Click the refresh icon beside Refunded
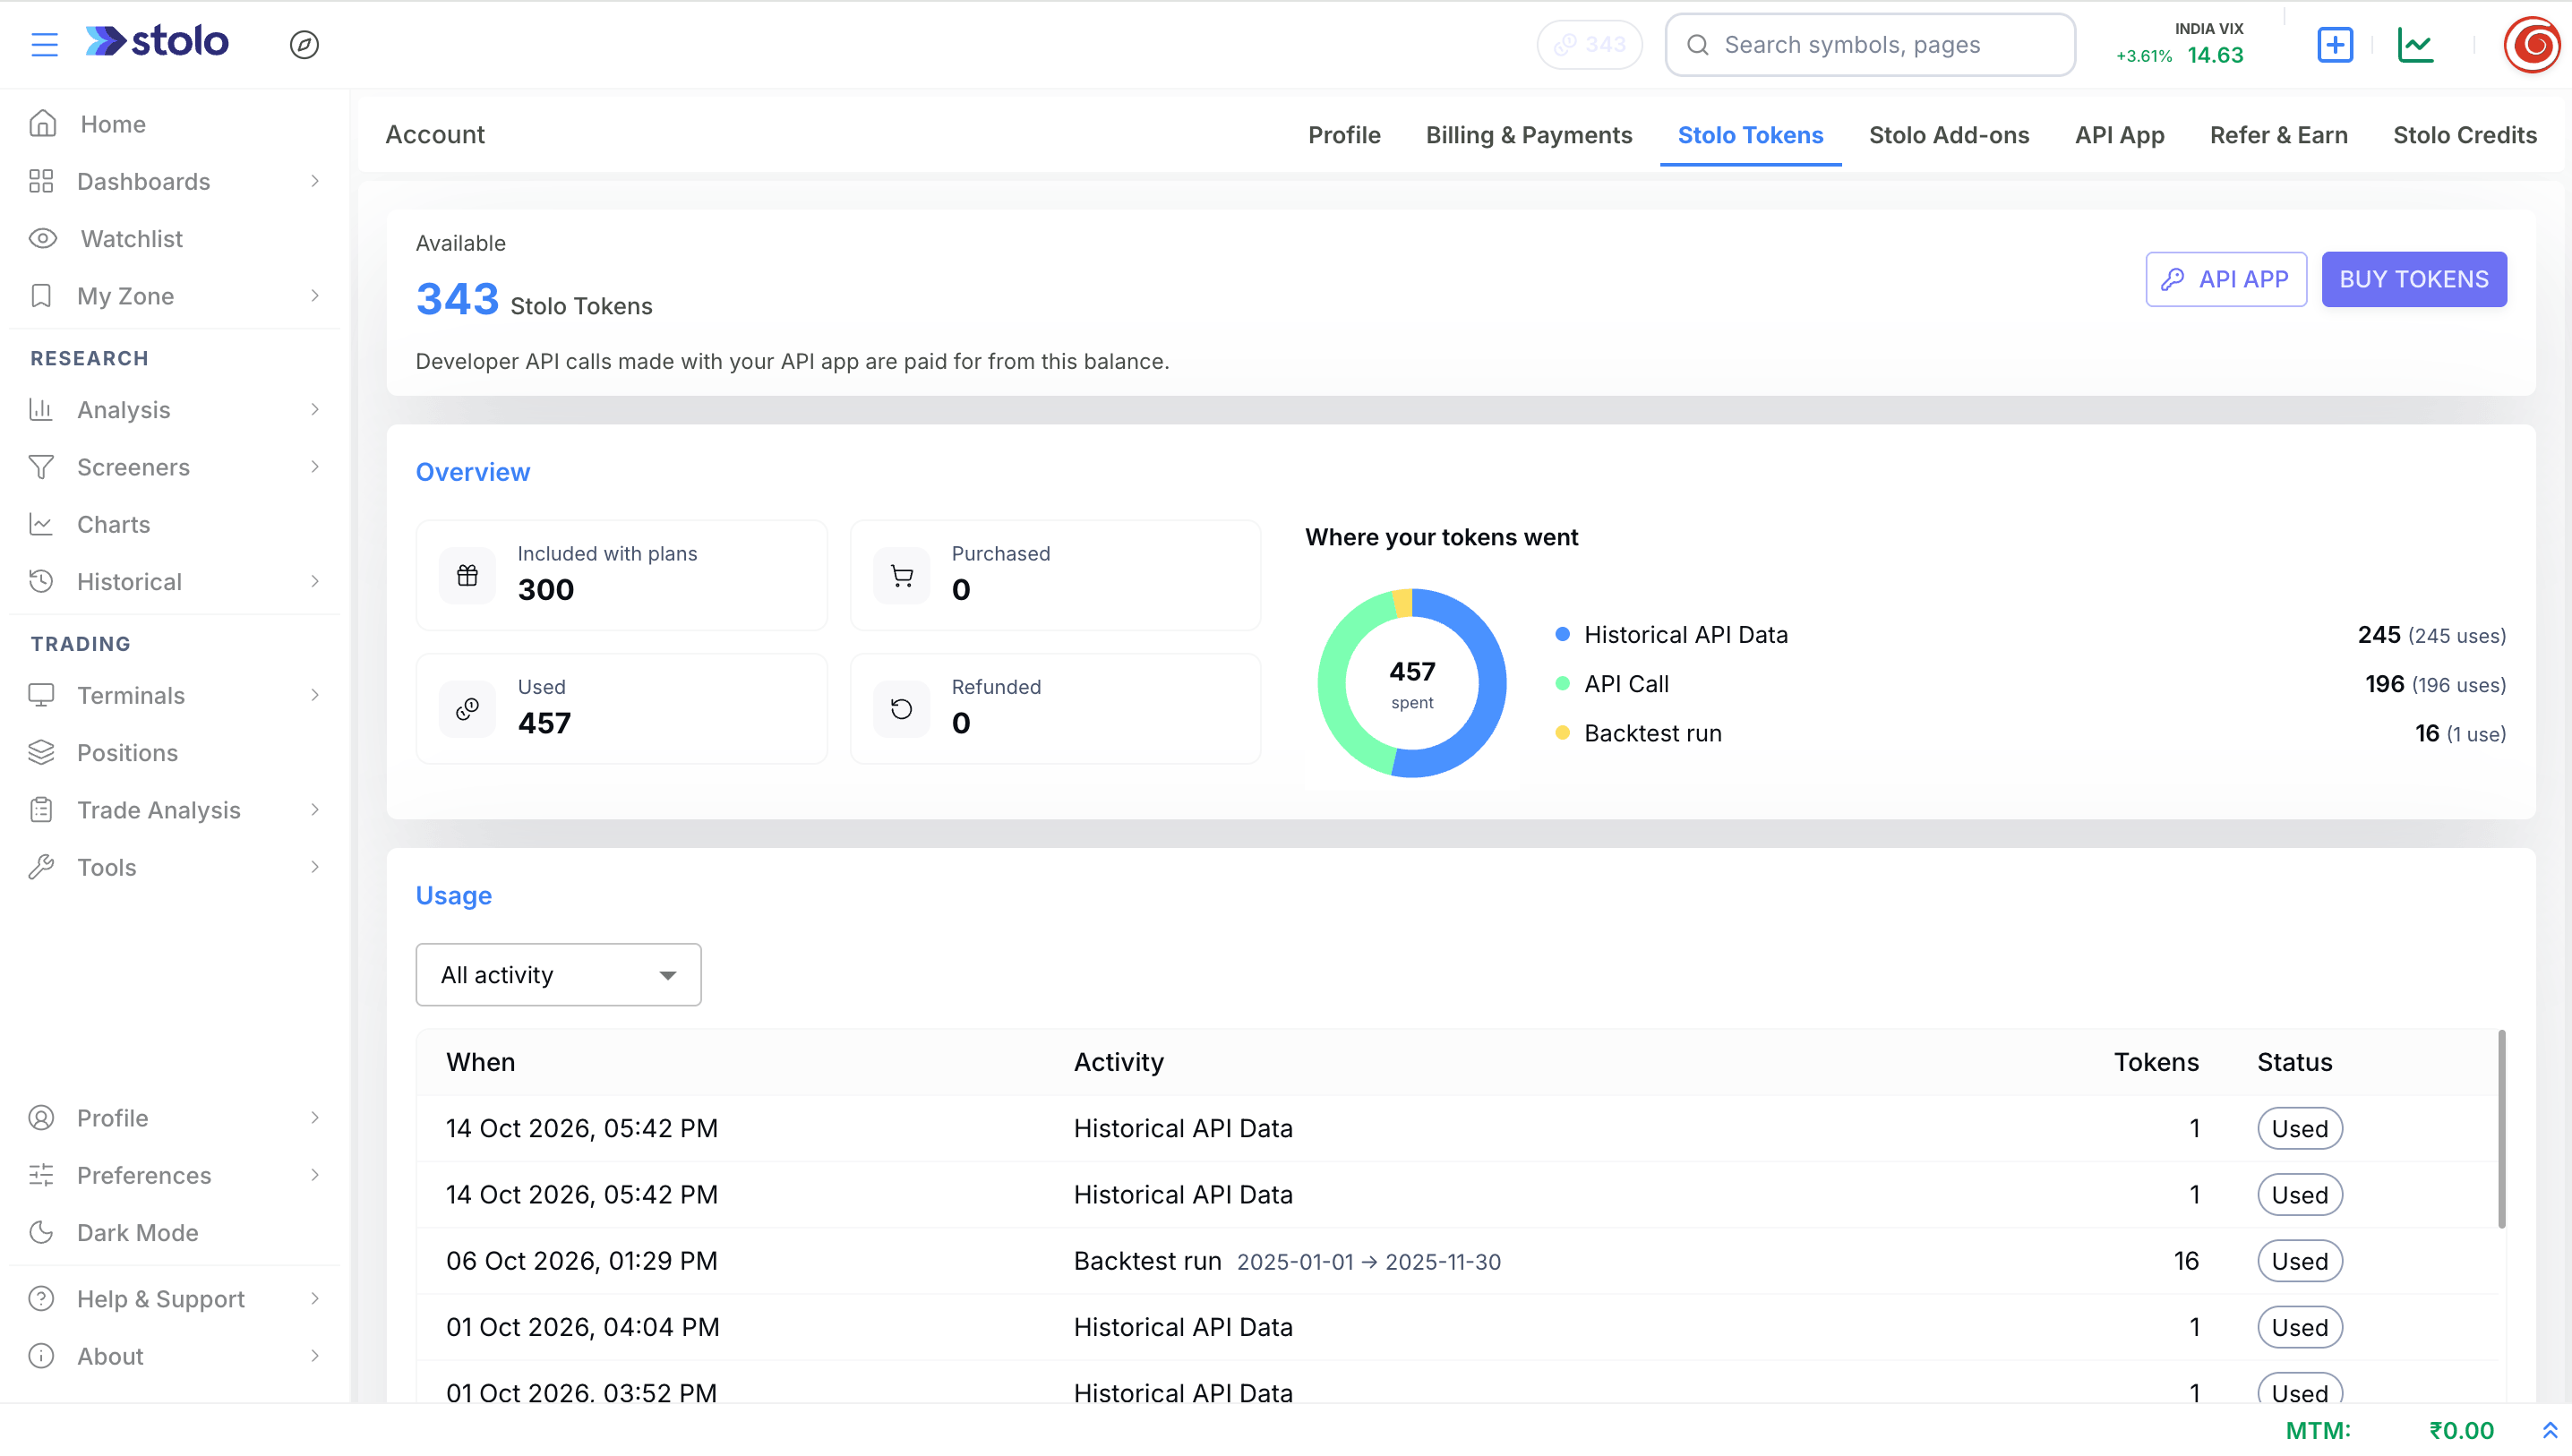This screenshot has width=2572, height=1456. pos(901,709)
